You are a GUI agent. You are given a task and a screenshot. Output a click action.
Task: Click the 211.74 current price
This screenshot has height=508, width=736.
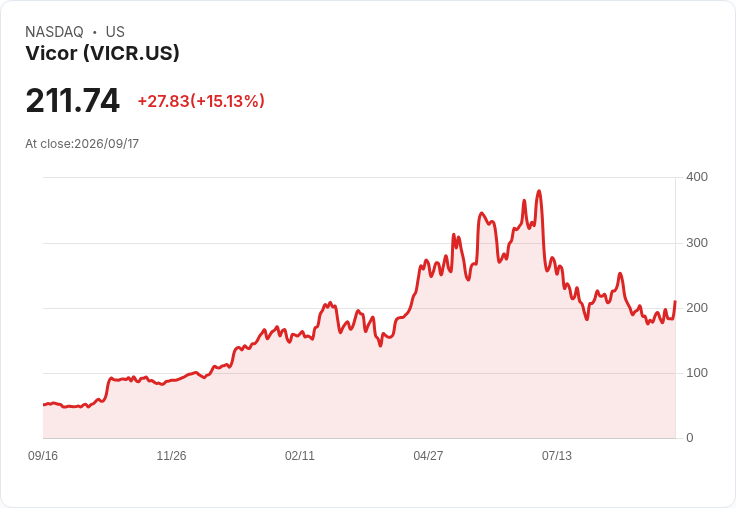click(73, 100)
